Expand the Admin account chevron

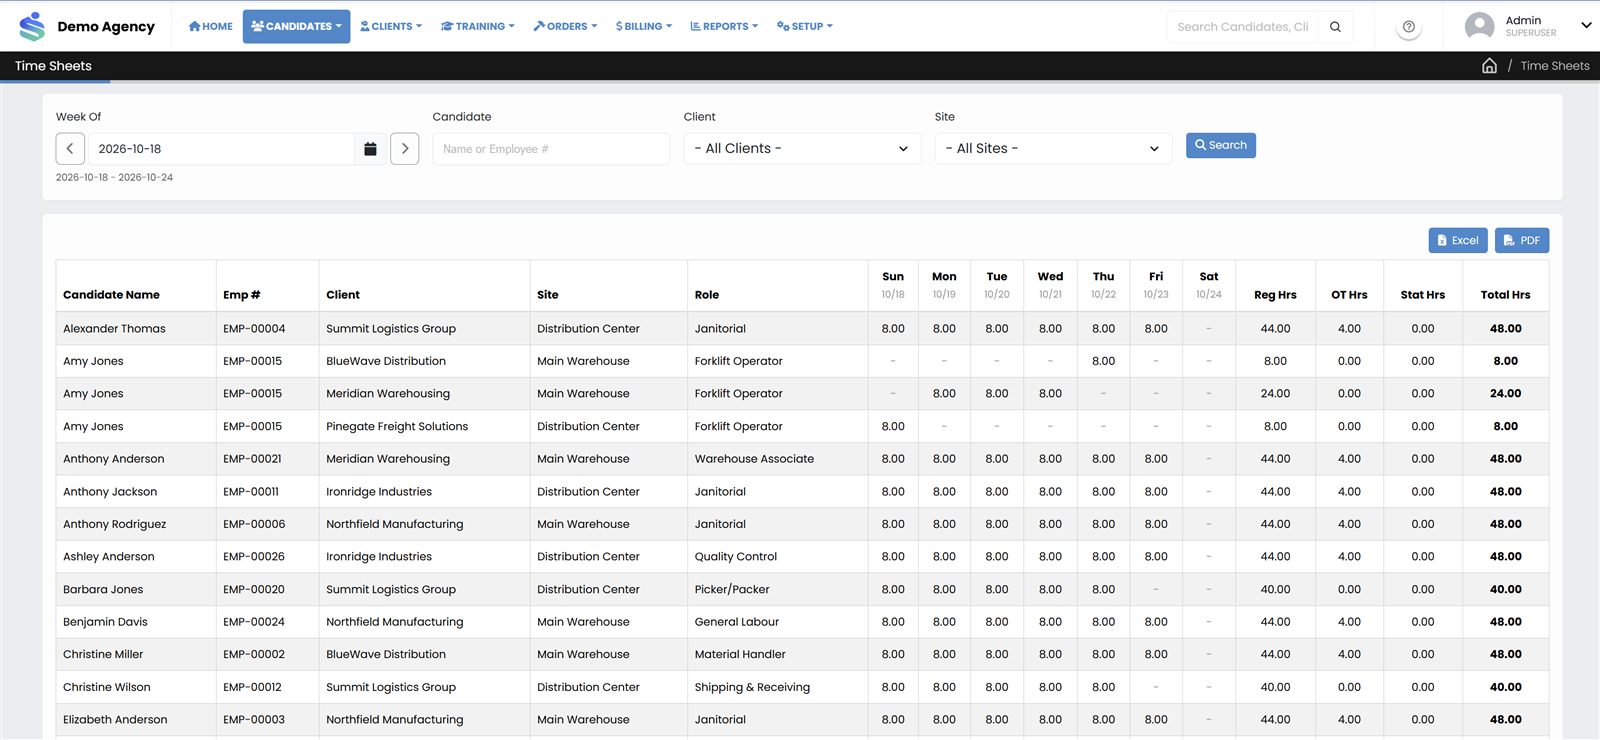(x=1586, y=26)
